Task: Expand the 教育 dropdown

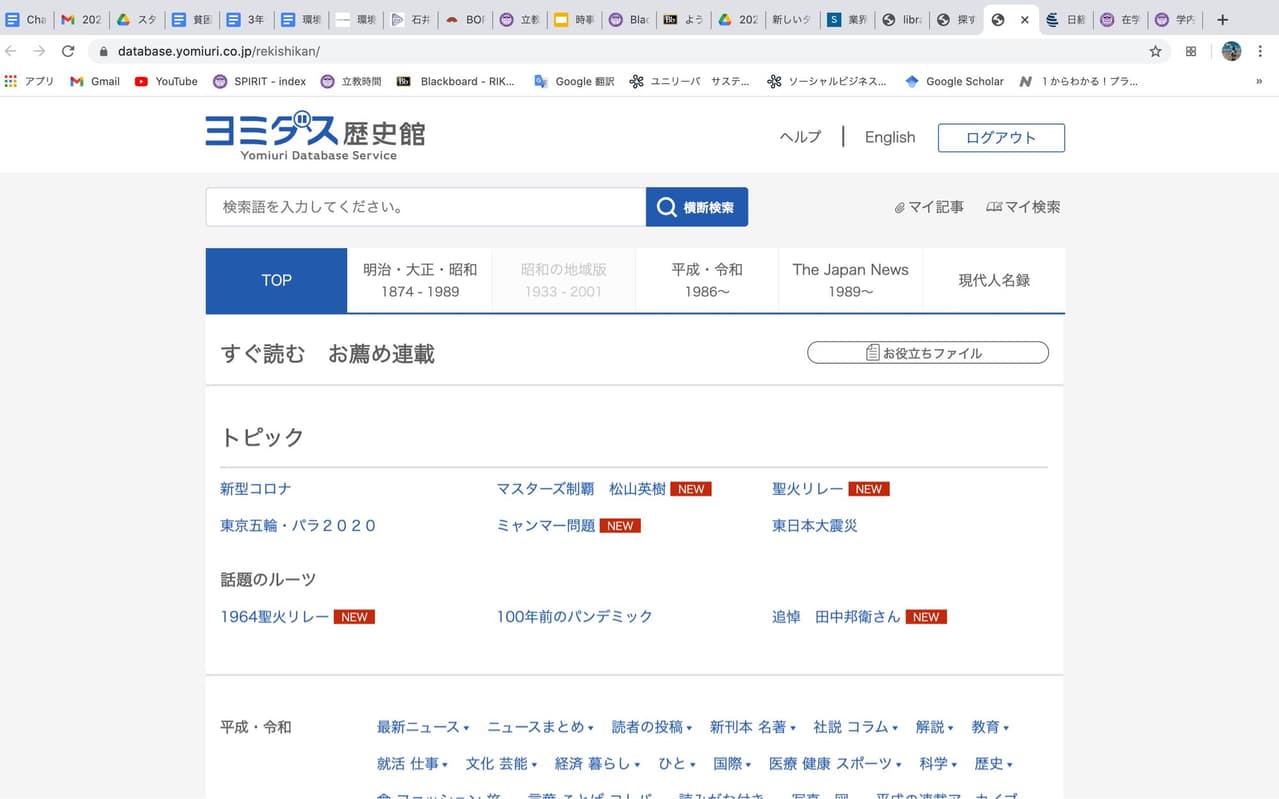Action: (991, 727)
